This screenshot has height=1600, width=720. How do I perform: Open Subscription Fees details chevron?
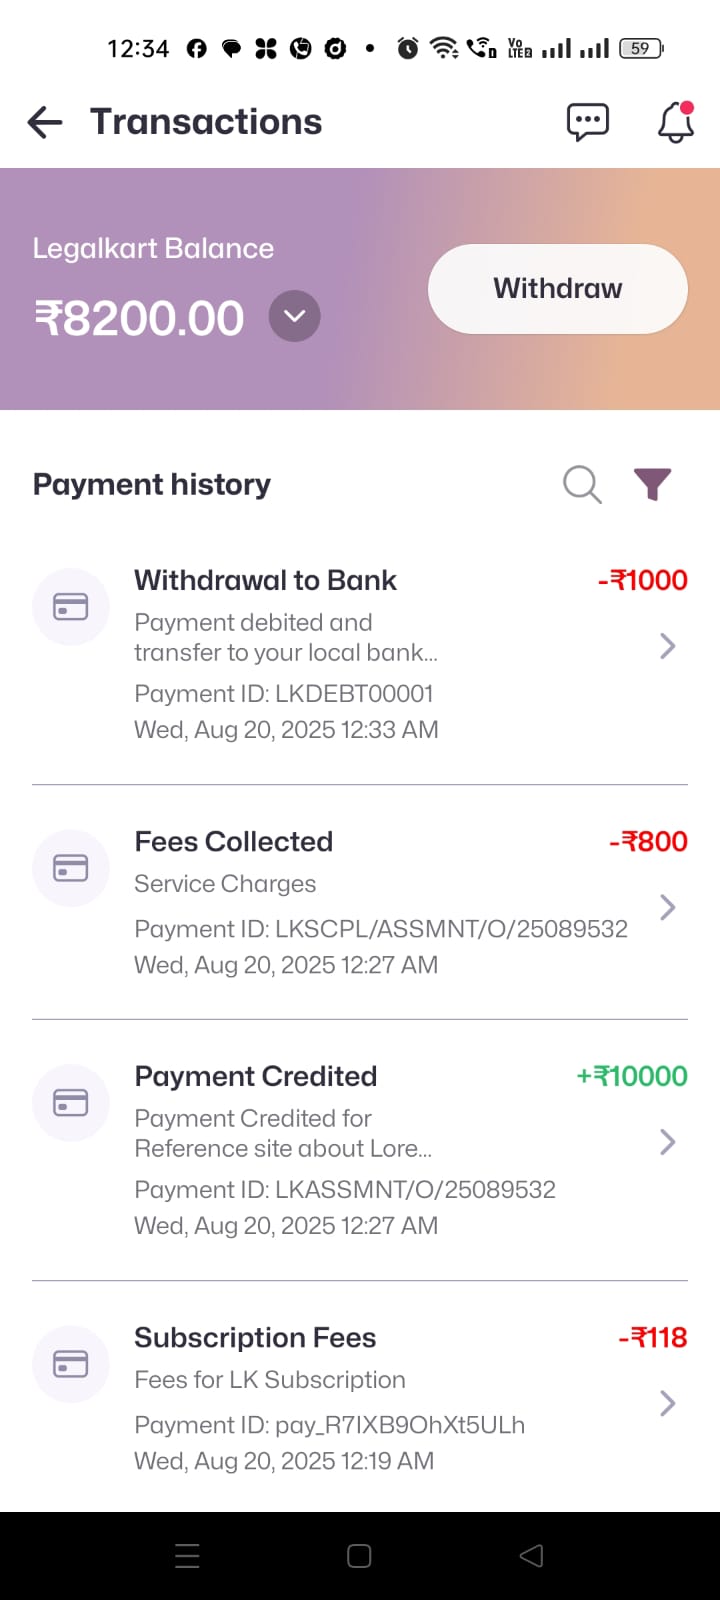(x=668, y=1403)
